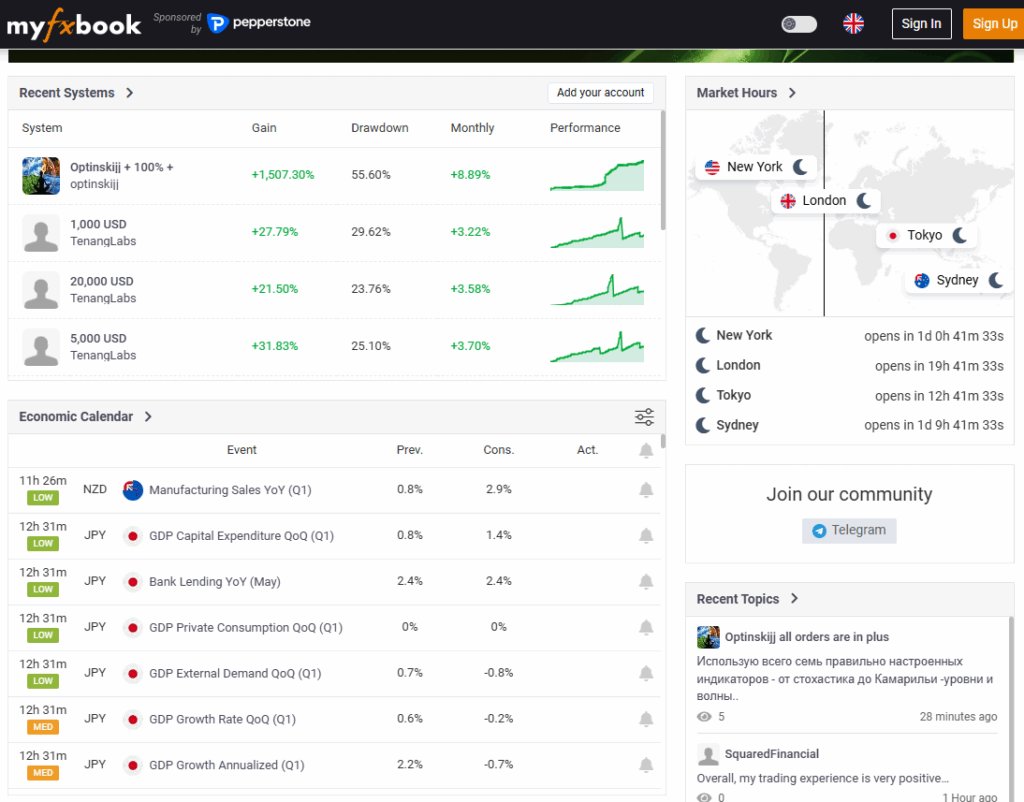Click the Sign In button
This screenshot has height=802, width=1024.
tap(921, 24)
